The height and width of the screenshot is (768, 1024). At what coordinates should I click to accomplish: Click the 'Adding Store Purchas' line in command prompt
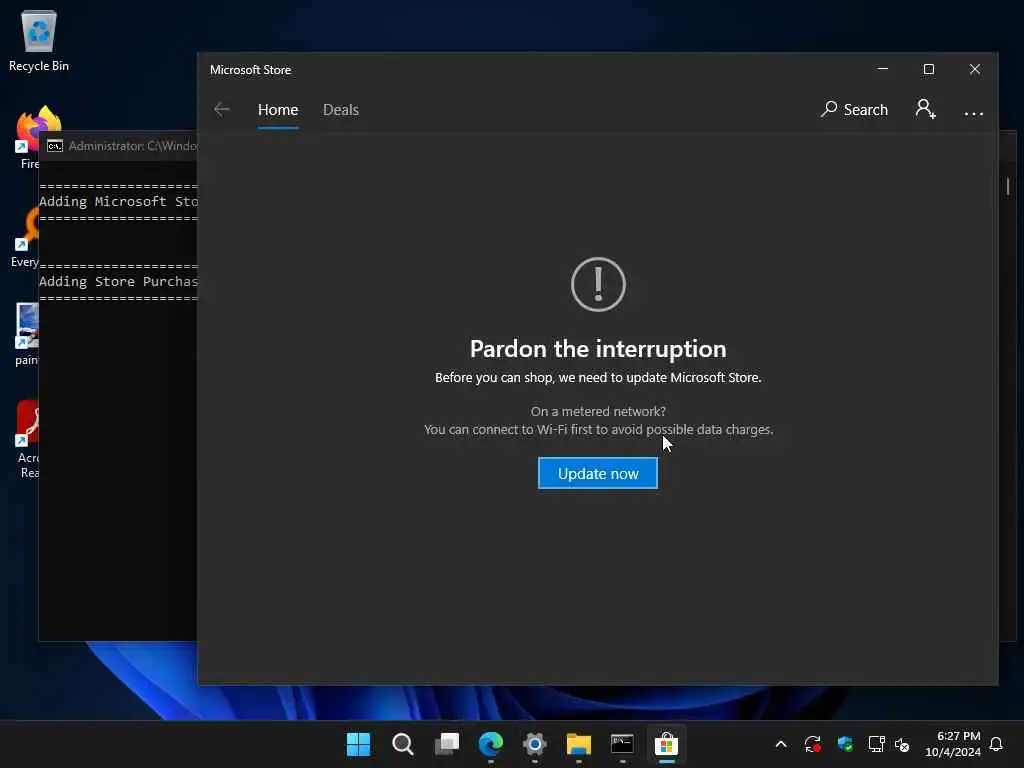[118, 281]
